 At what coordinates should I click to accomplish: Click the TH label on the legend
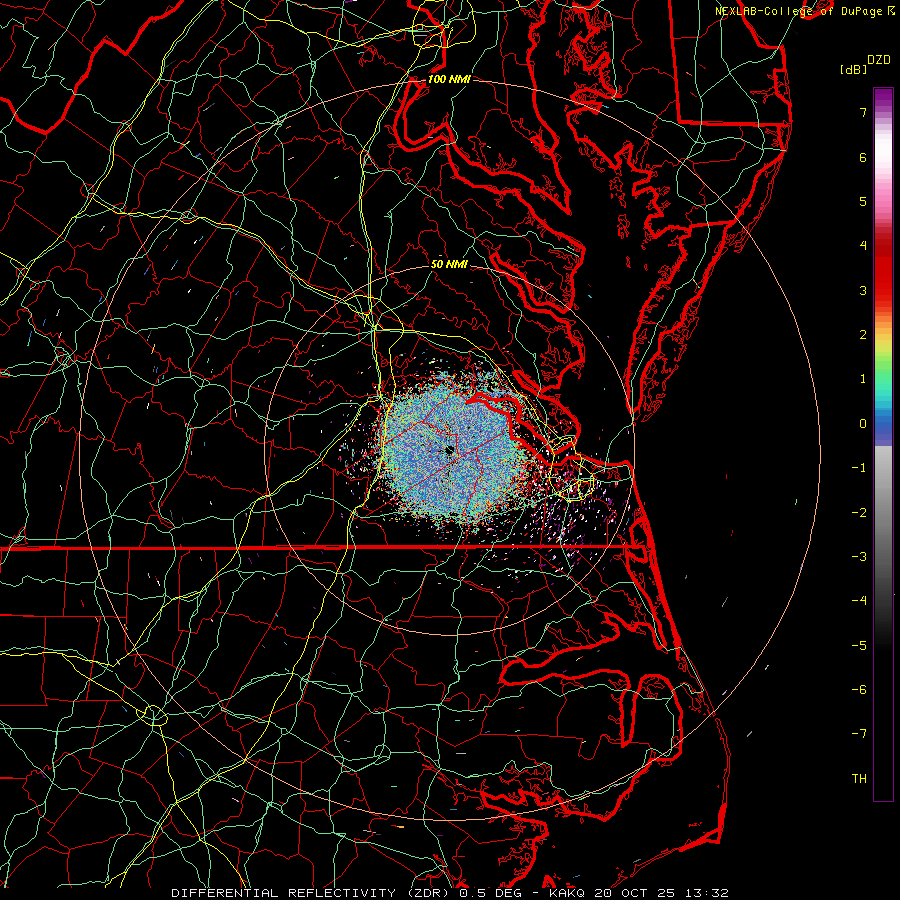click(x=859, y=778)
